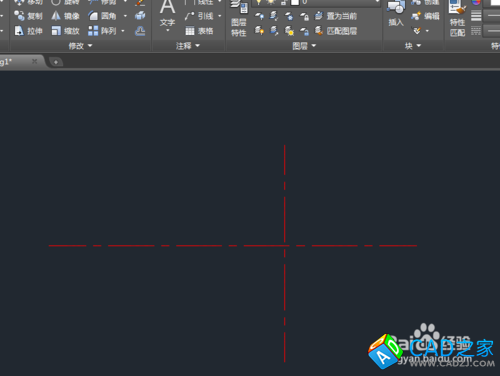Open Layer Properties (图层特性) manager
The height and width of the screenshot is (376, 500).
[x=239, y=18]
